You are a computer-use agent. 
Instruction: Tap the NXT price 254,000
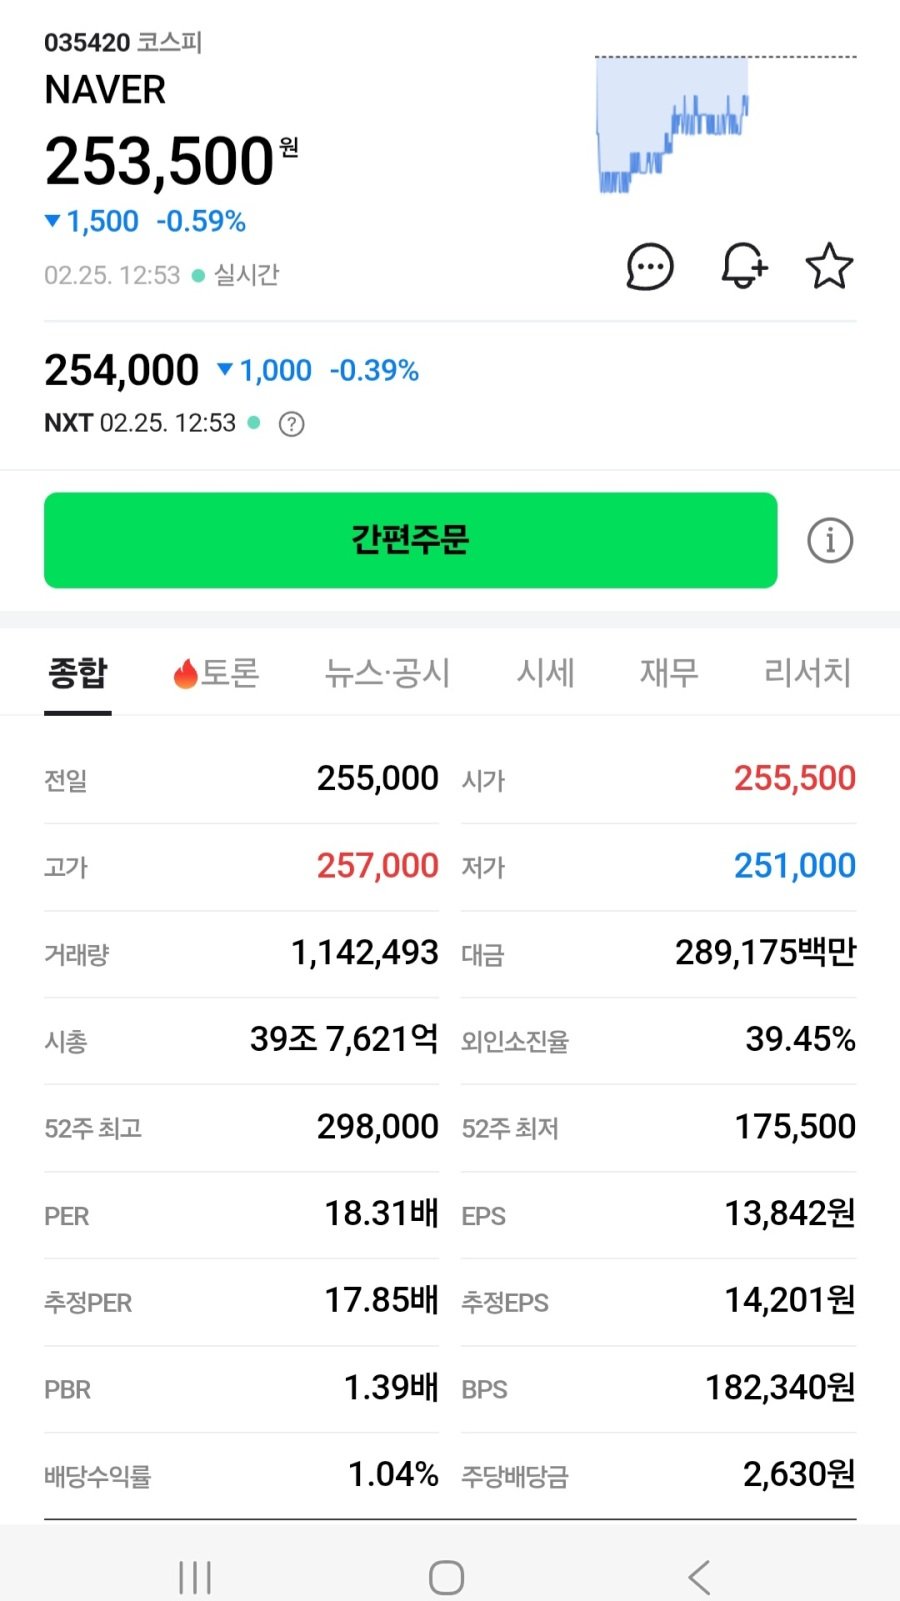click(x=122, y=371)
